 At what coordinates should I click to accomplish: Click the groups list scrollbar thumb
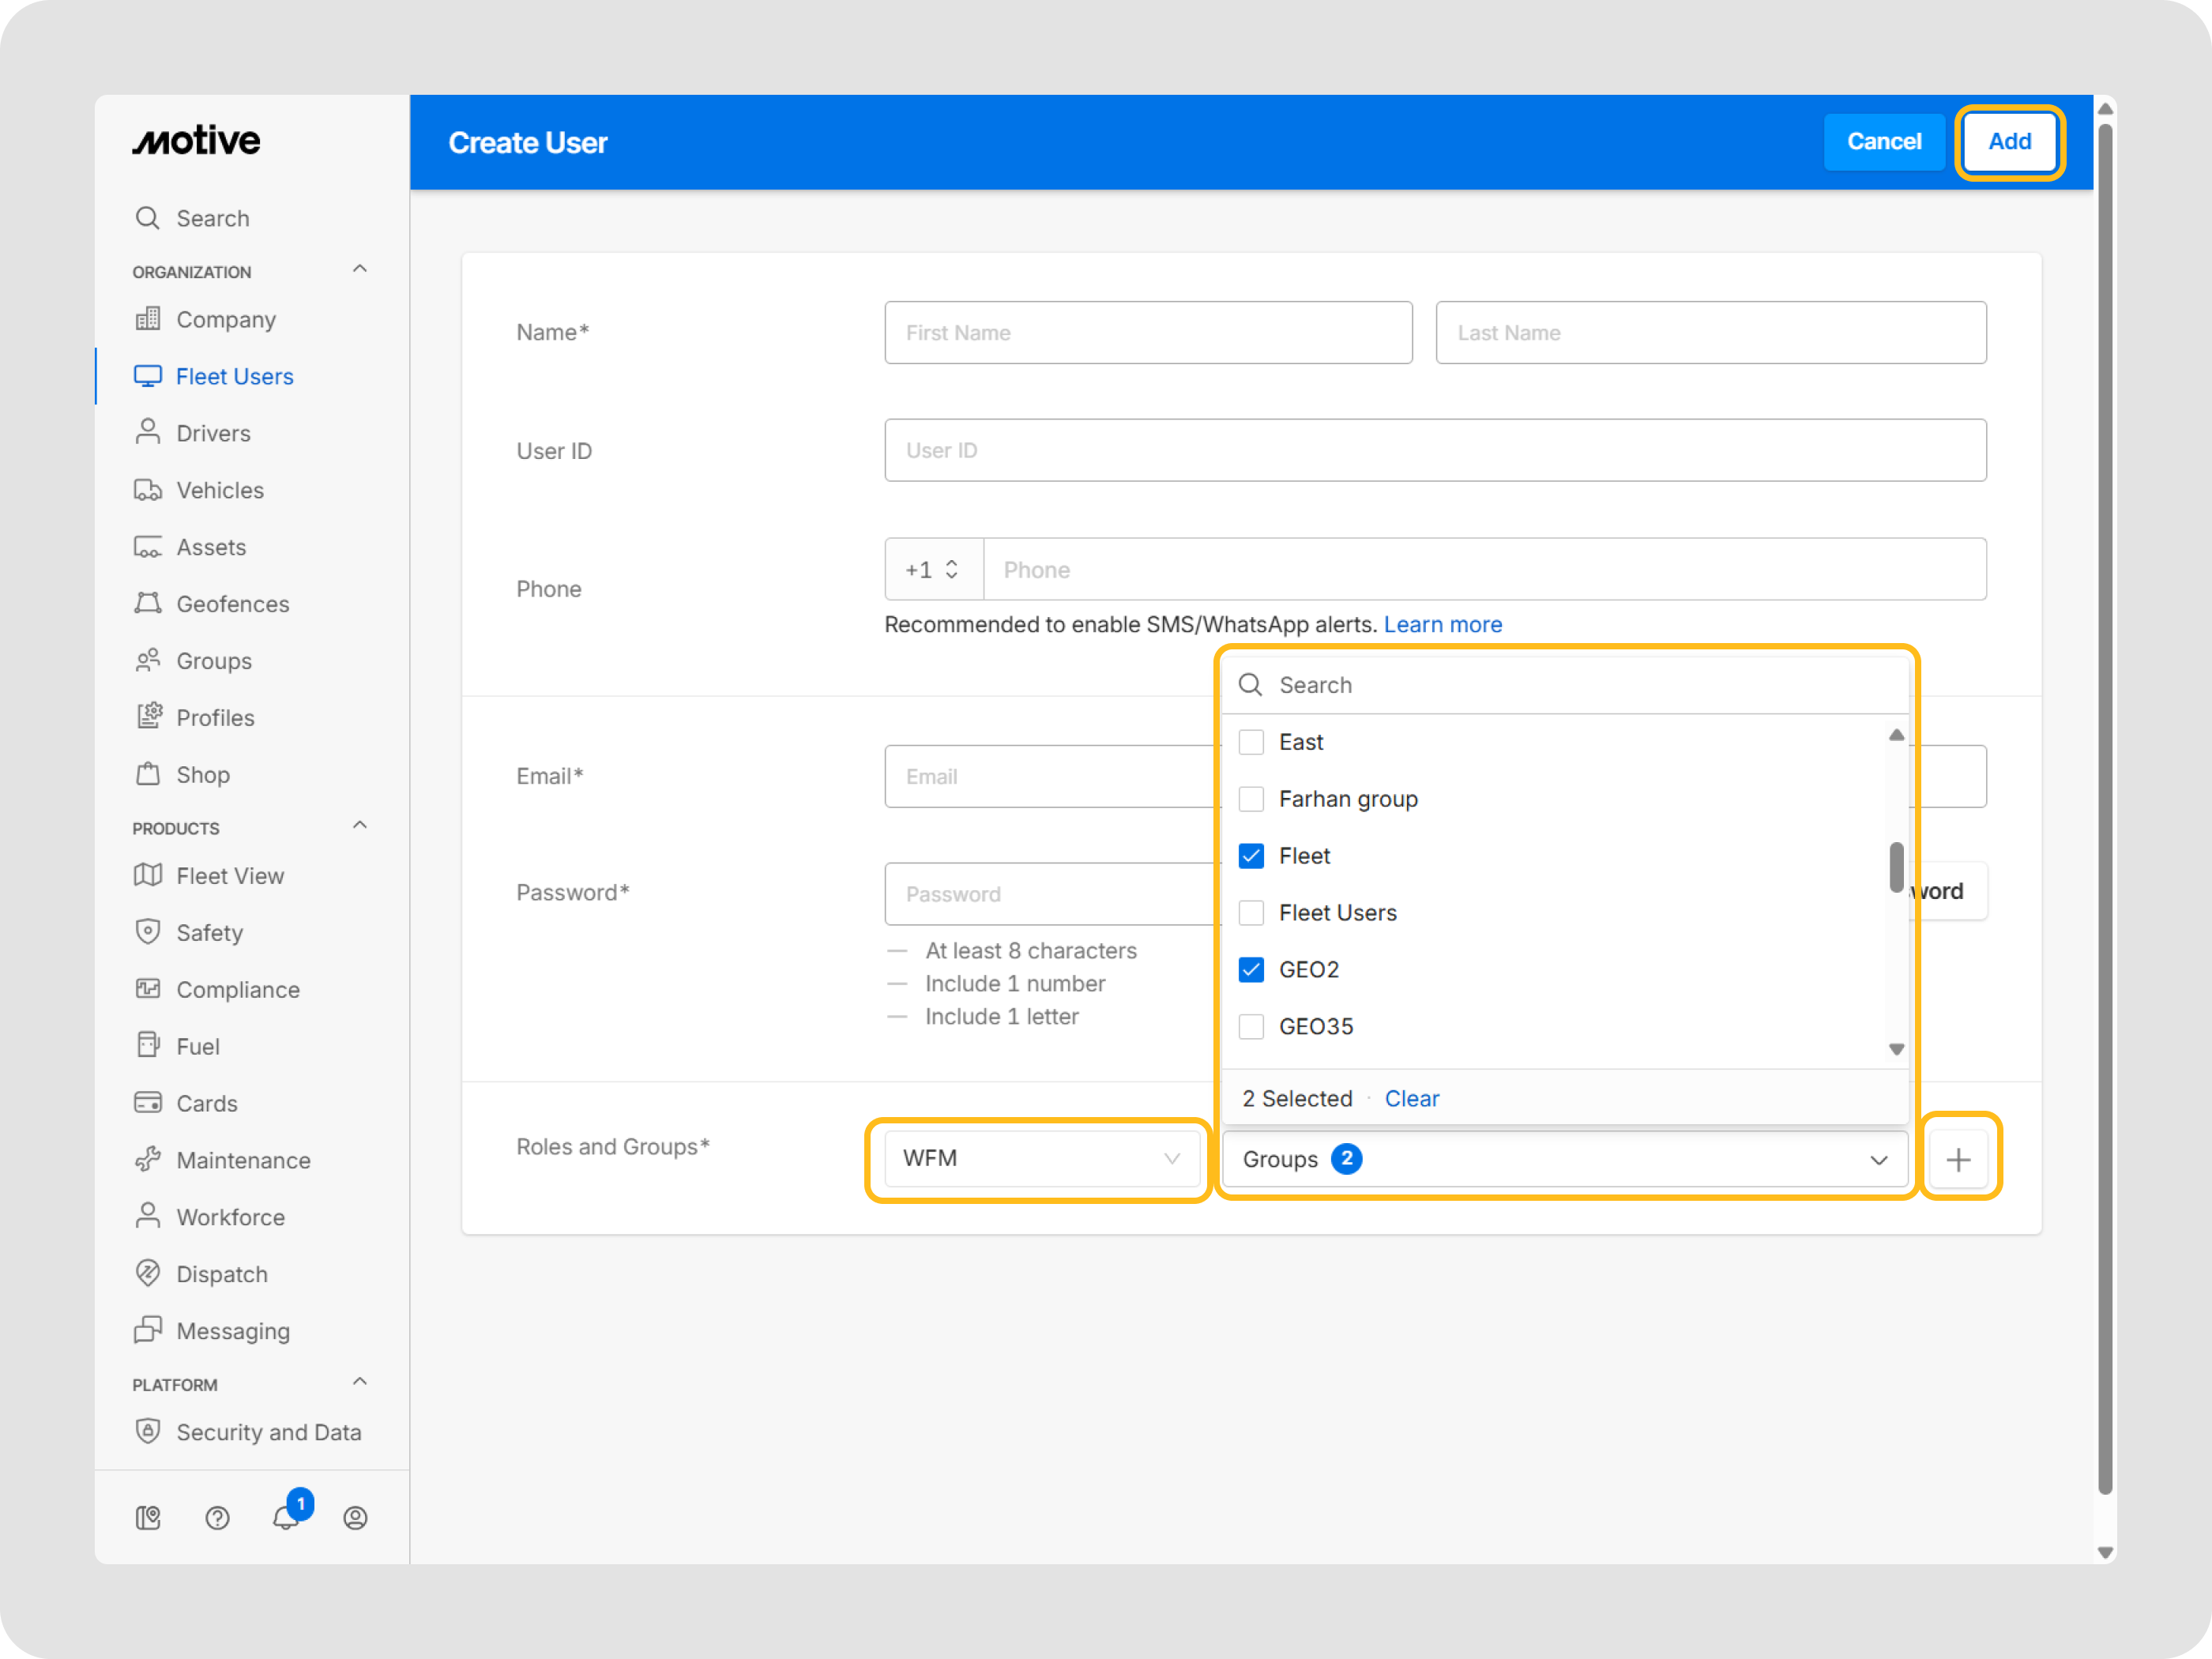tap(1896, 866)
